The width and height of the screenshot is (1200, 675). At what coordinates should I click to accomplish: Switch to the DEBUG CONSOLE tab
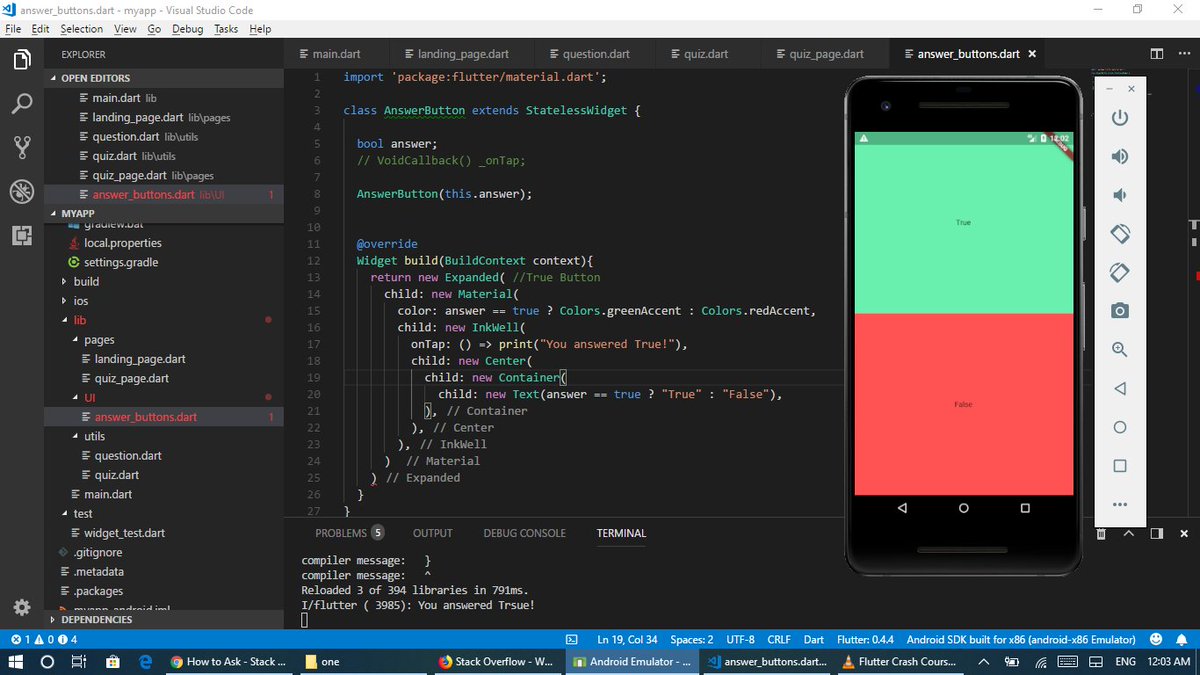click(524, 534)
